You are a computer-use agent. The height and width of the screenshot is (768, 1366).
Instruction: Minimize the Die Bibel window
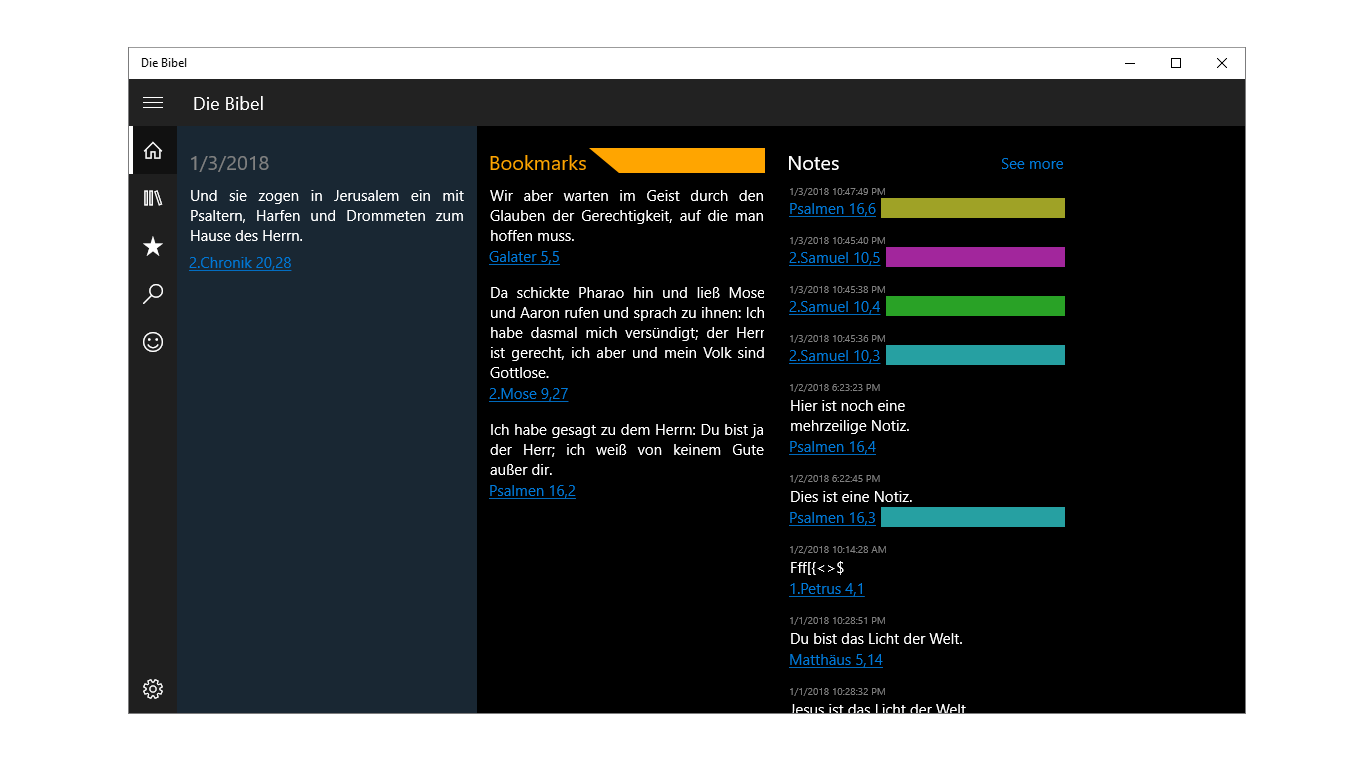[1130, 63]
